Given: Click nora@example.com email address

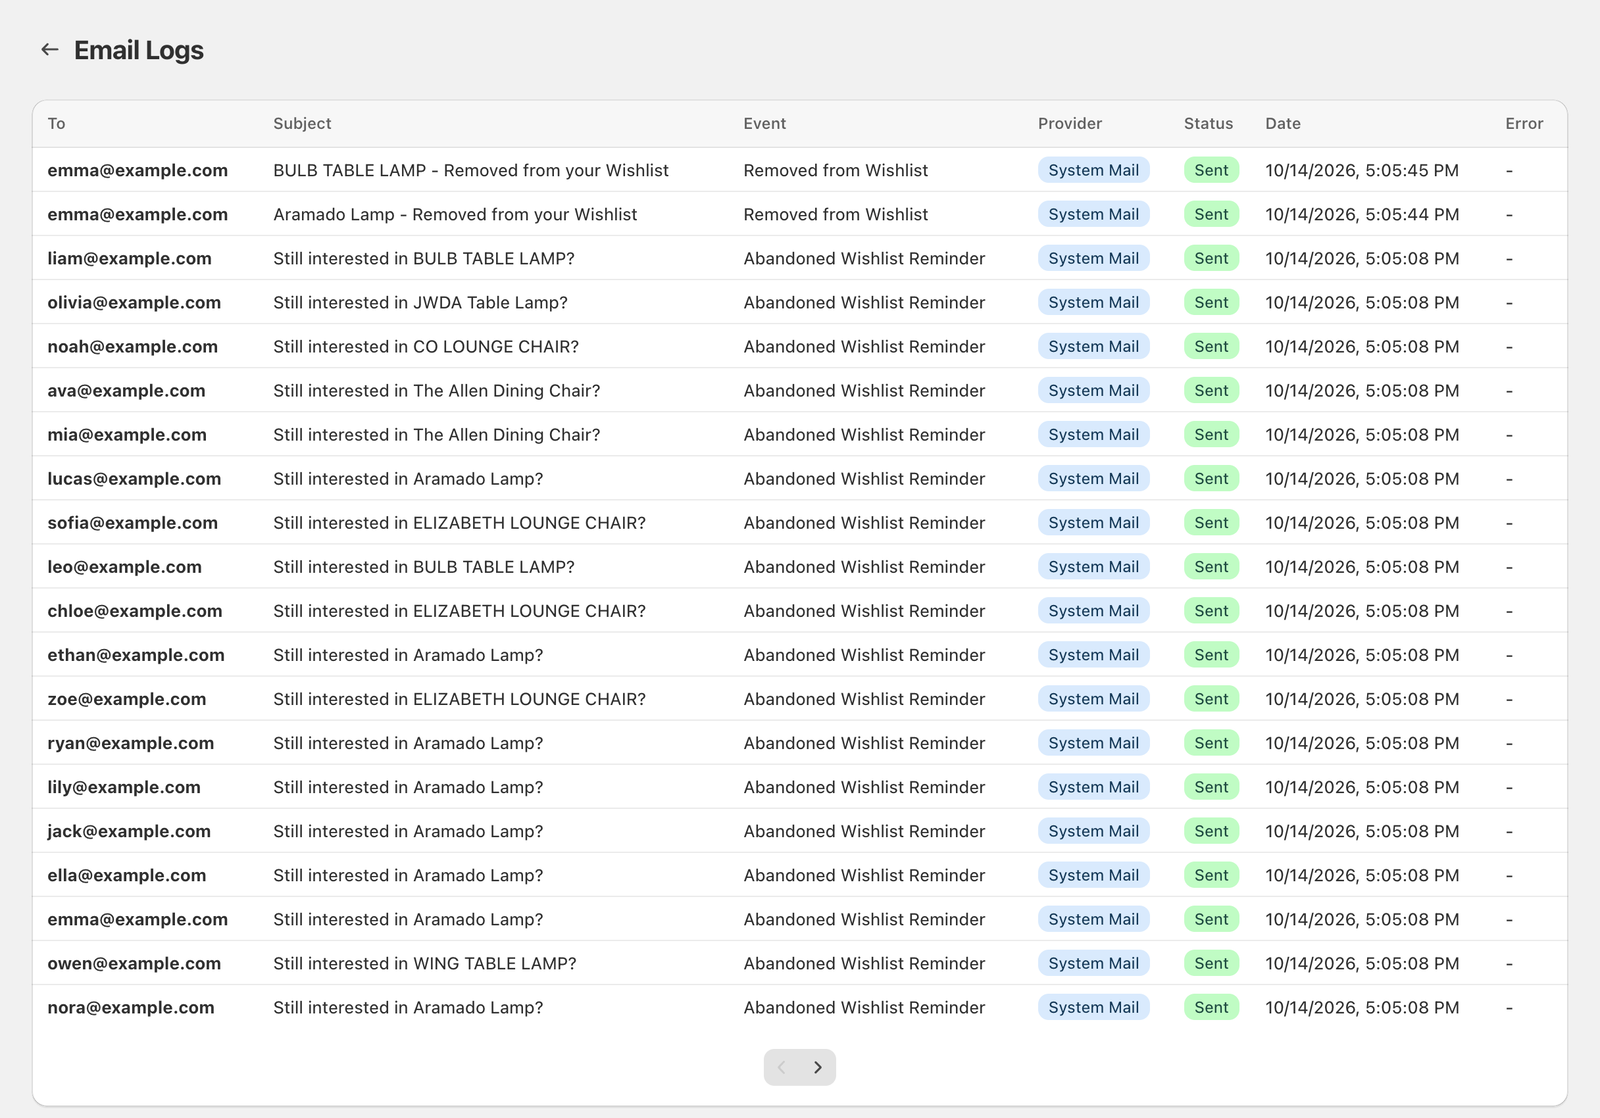Looking at the screenshot, I should (131, 1006).
